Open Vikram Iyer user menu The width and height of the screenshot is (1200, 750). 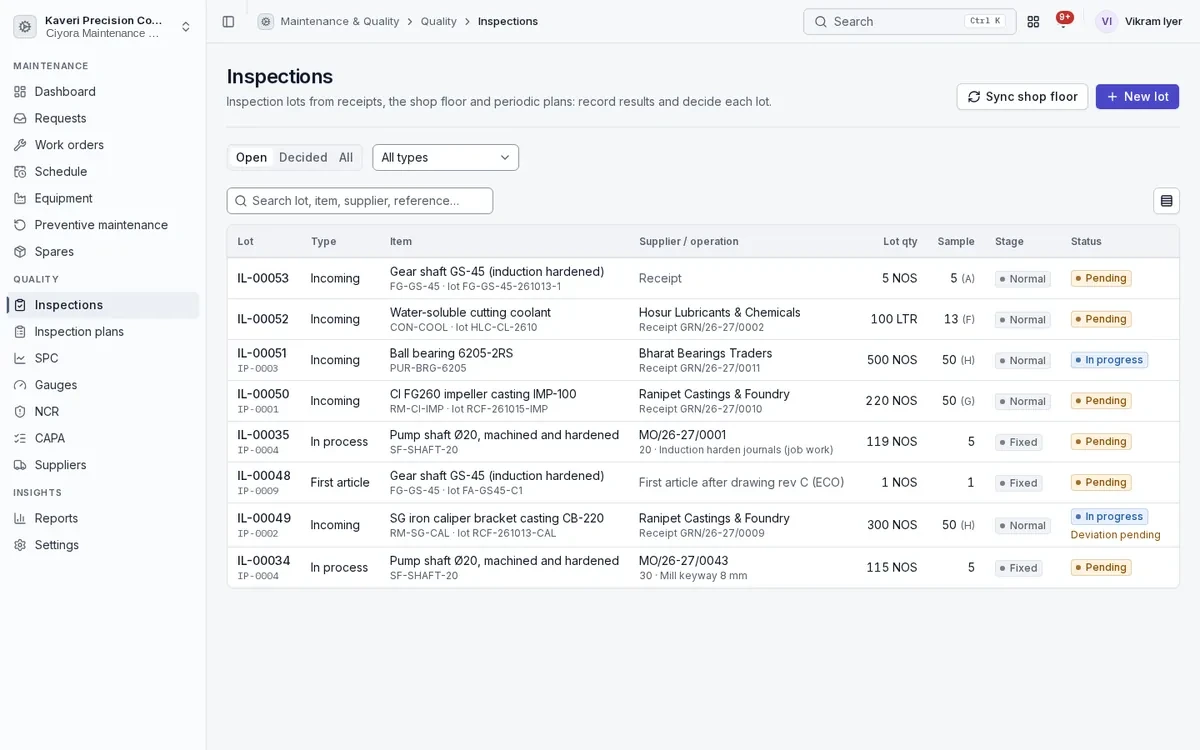pyautogui.click(x=1139, y=21)
